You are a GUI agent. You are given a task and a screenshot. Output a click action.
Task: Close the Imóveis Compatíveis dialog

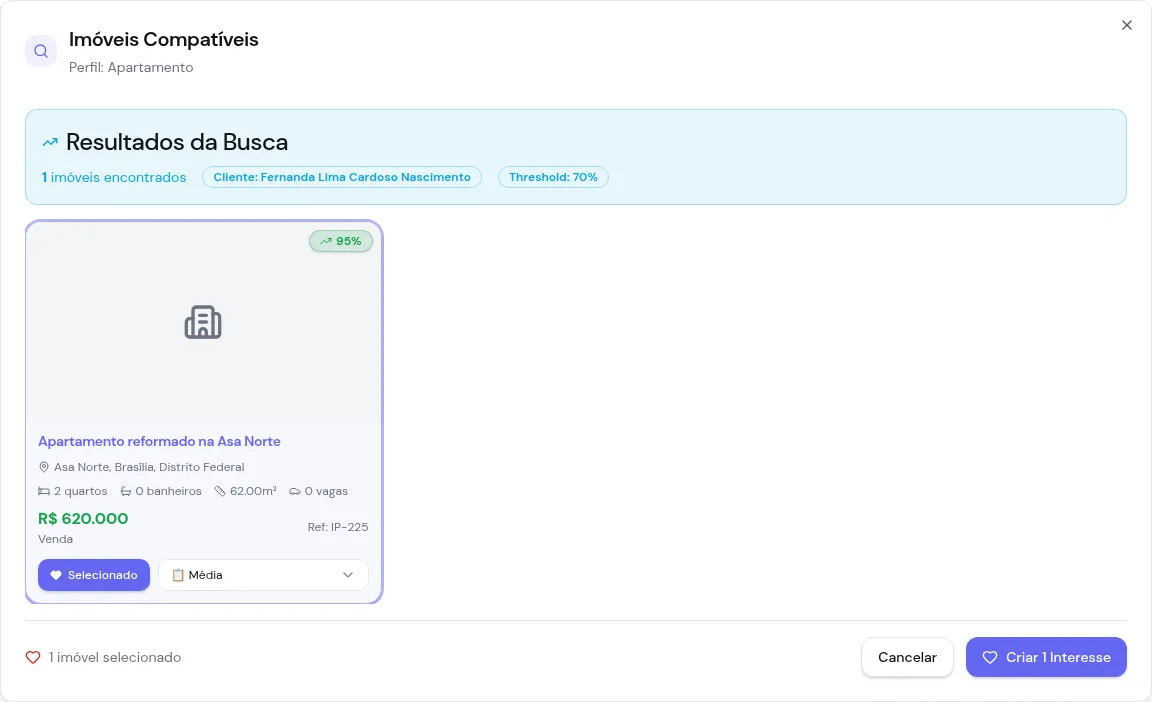(1126, 25)
